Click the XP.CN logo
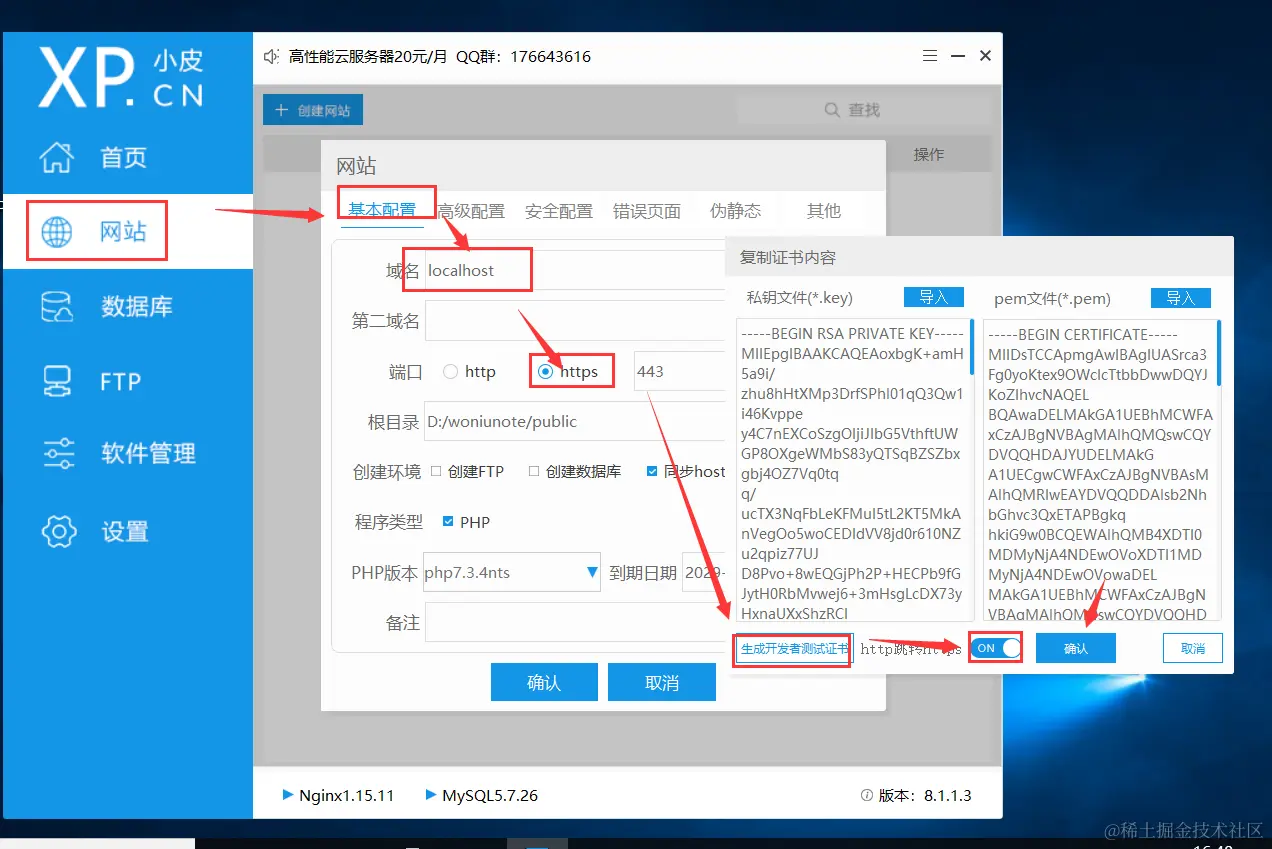 tap(120, 78)
